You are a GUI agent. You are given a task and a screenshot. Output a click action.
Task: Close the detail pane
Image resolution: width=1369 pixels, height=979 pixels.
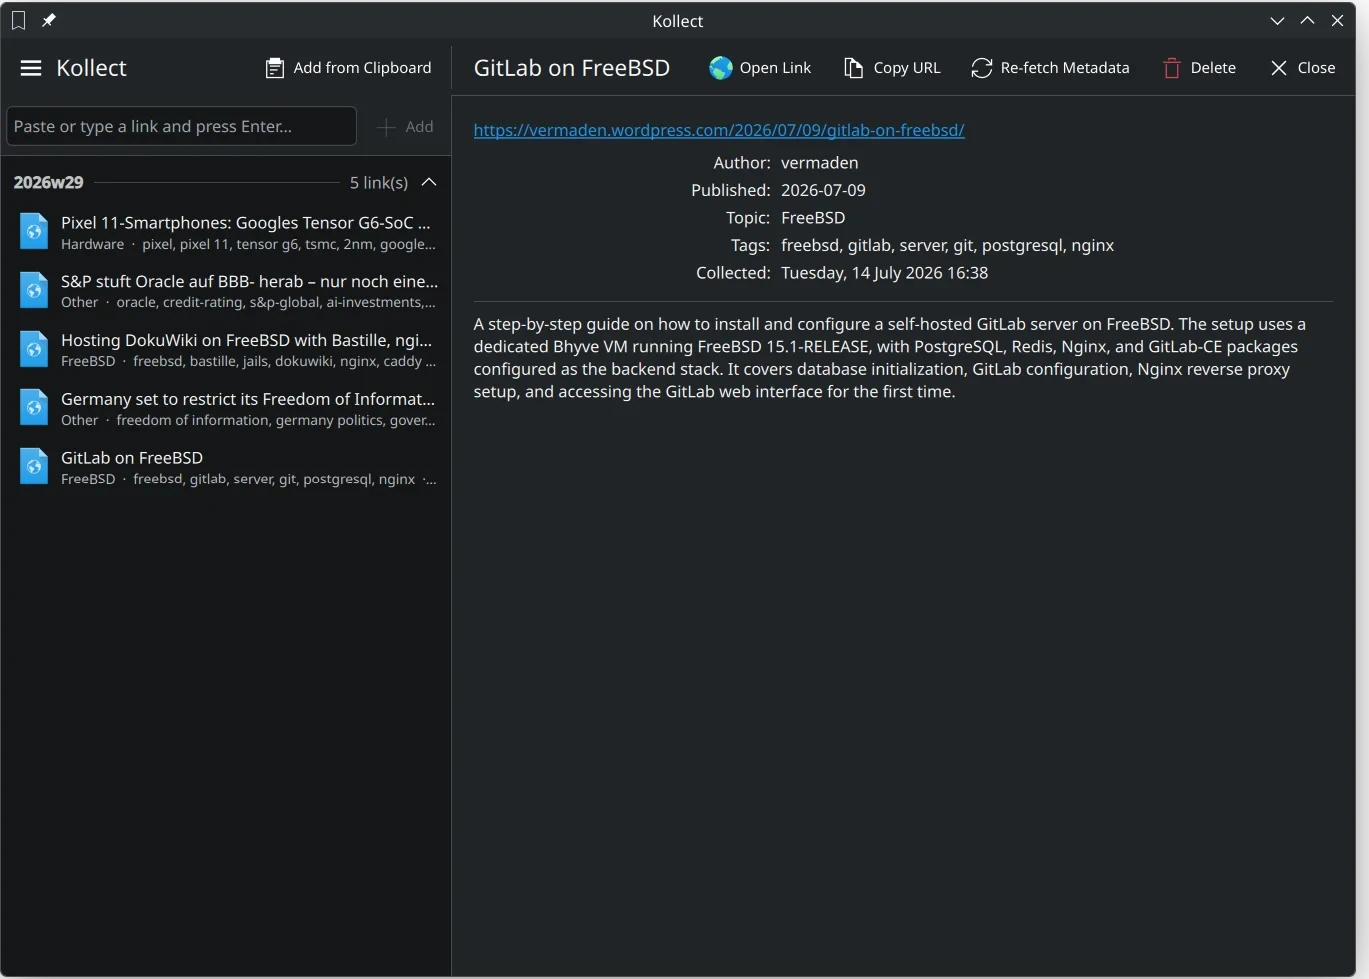[x=1303, y=68]
